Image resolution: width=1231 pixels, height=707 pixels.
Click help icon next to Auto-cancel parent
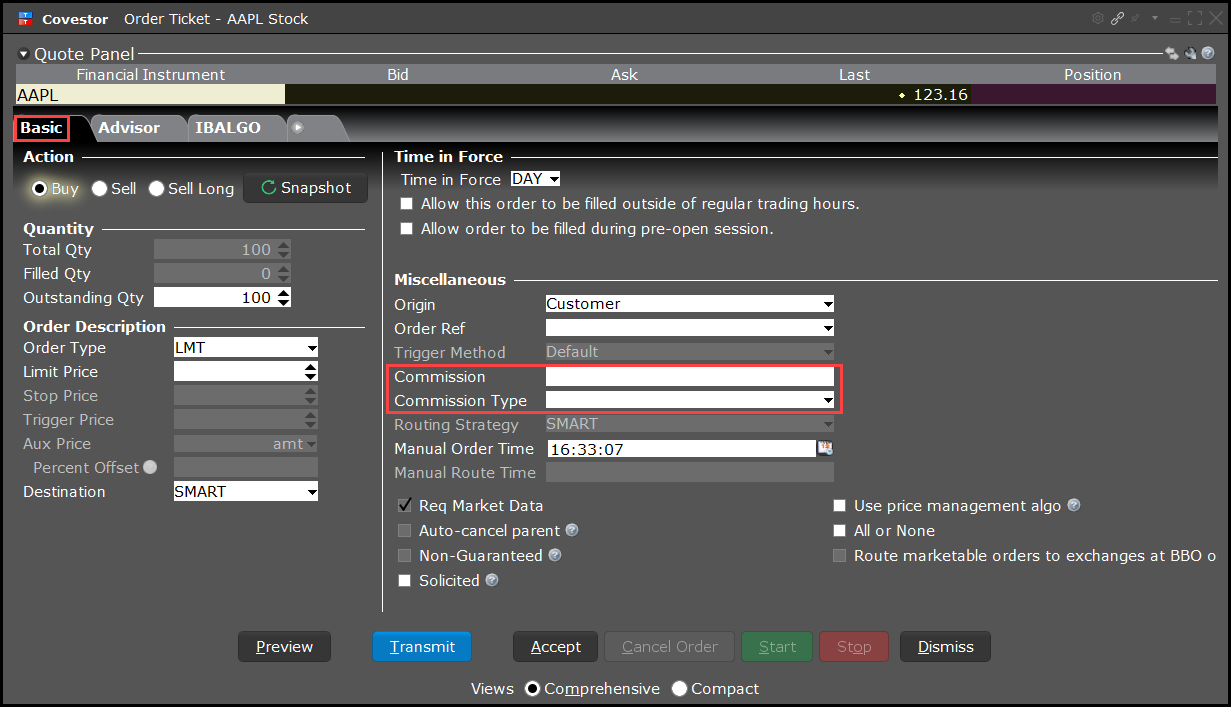572,530
